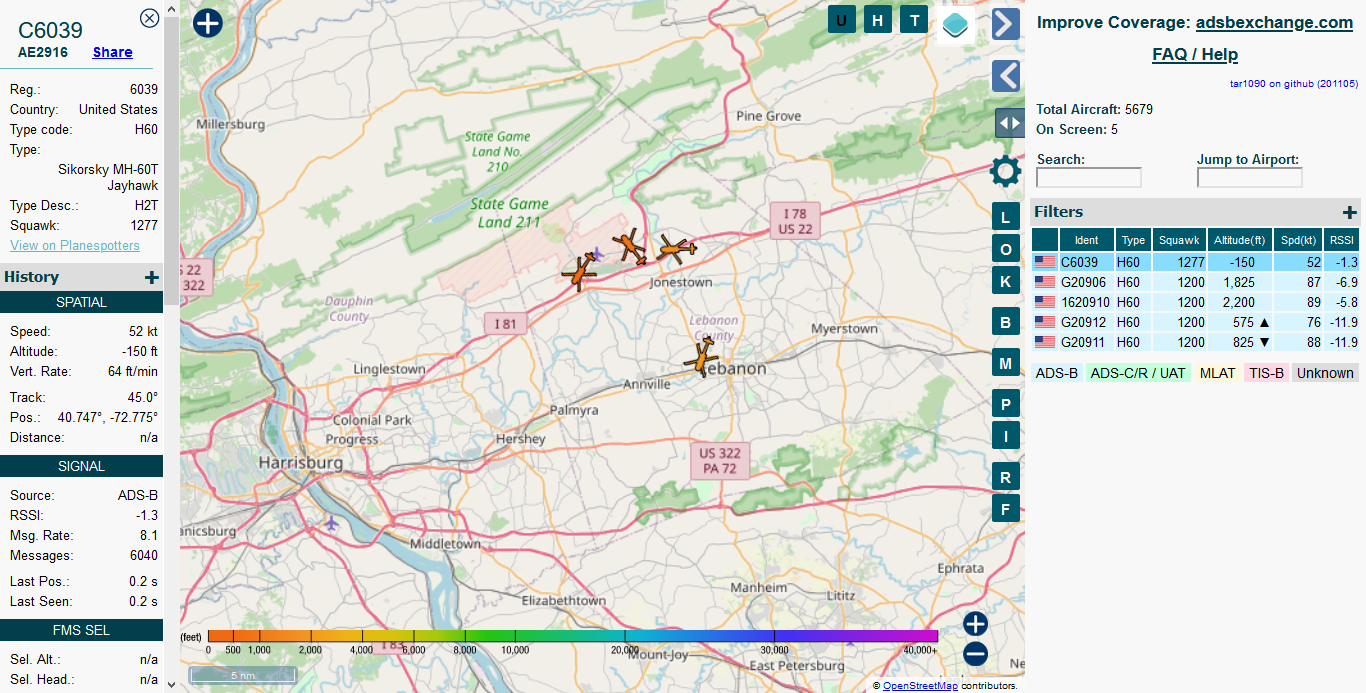This screenshot has width=1366, height=693.
Task: Toggle the K map option button
Action: 1006,281
